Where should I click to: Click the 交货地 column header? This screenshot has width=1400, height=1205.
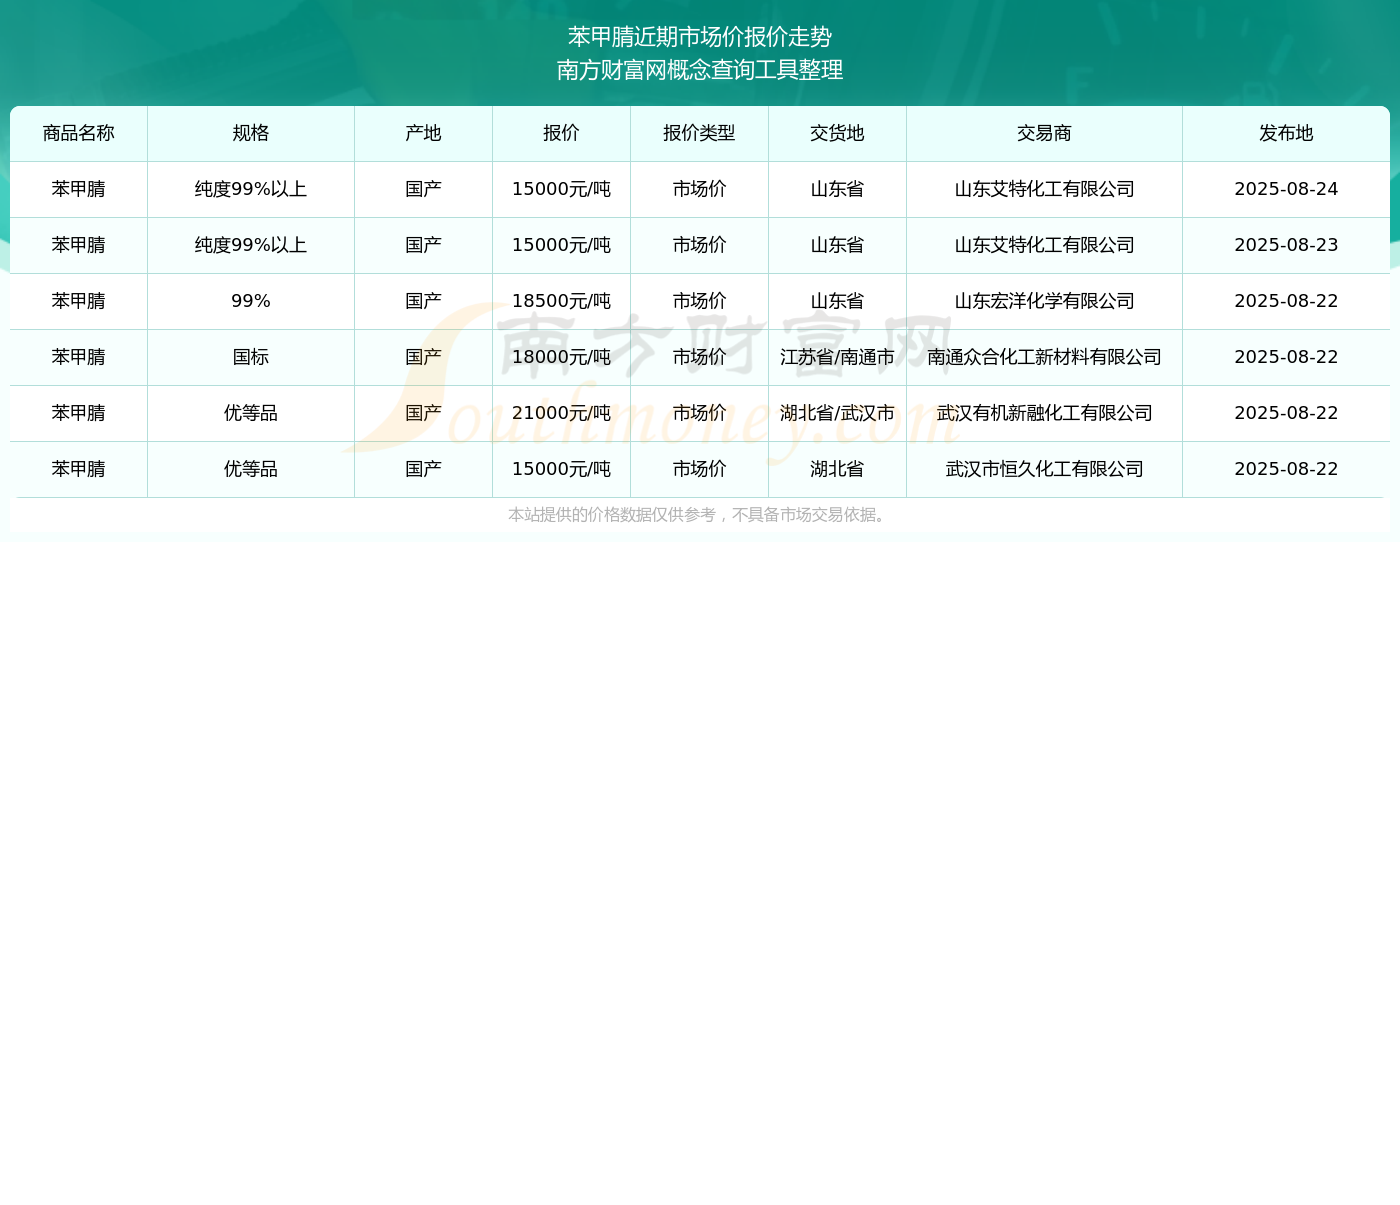pyautogui.click(x=837, y=133)
